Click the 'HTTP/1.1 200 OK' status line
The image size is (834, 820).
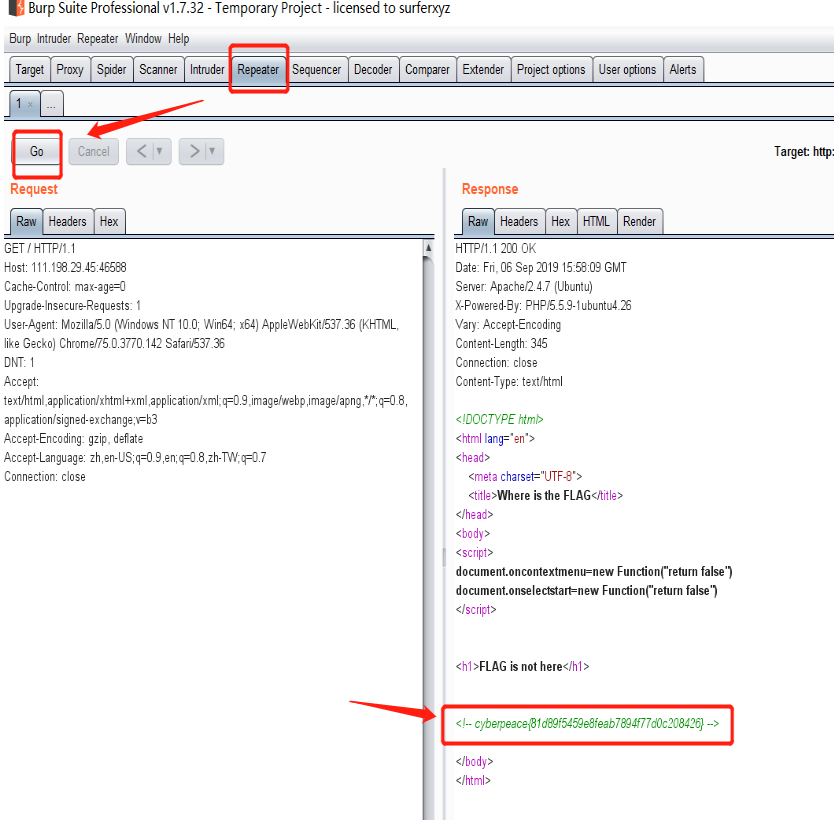[x=496, y=248]
